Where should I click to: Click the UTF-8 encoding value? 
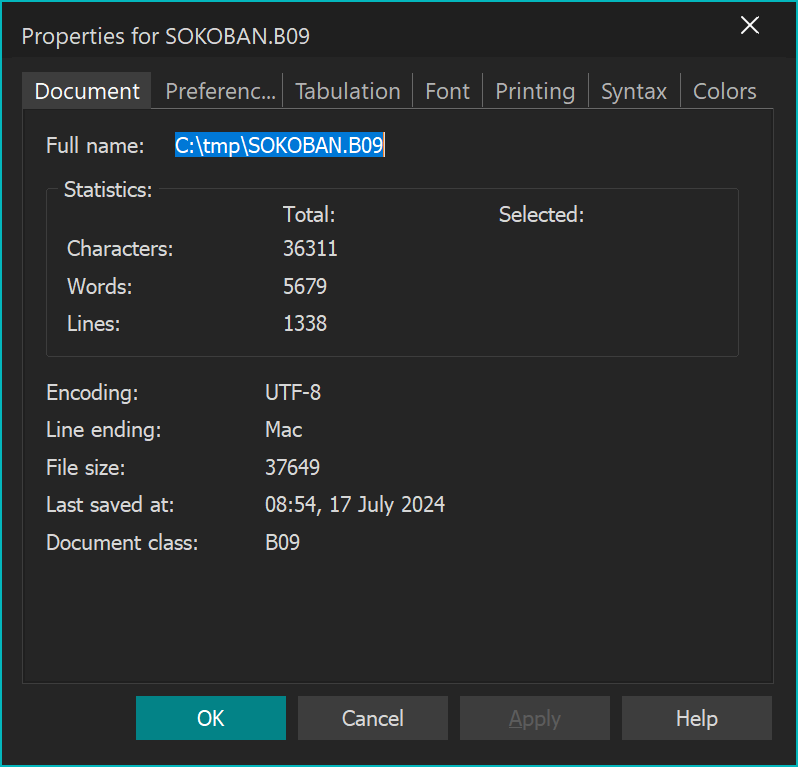(293, 393)
